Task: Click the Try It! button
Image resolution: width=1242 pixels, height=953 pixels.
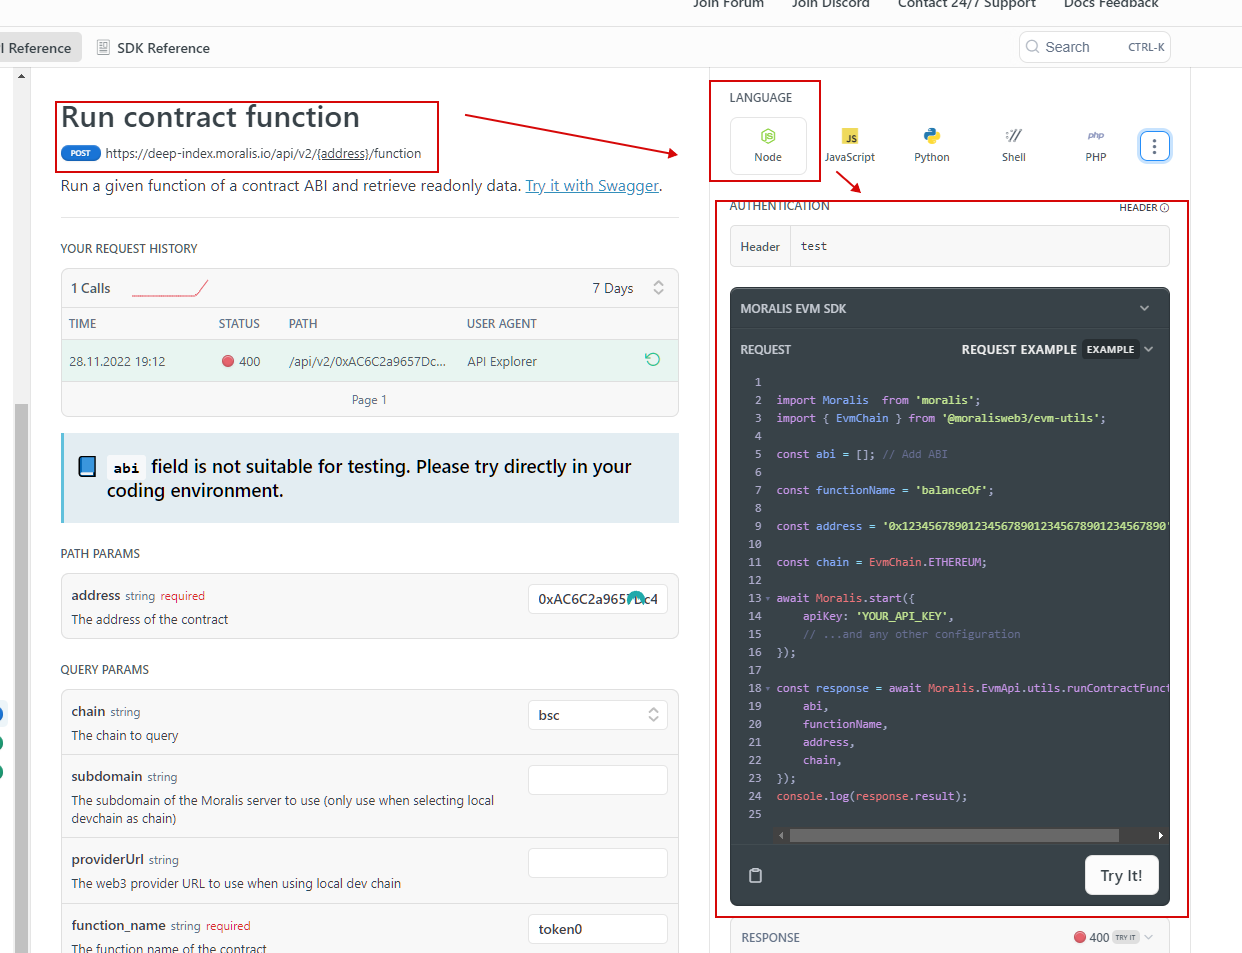Action: [x=1121, y=875]
